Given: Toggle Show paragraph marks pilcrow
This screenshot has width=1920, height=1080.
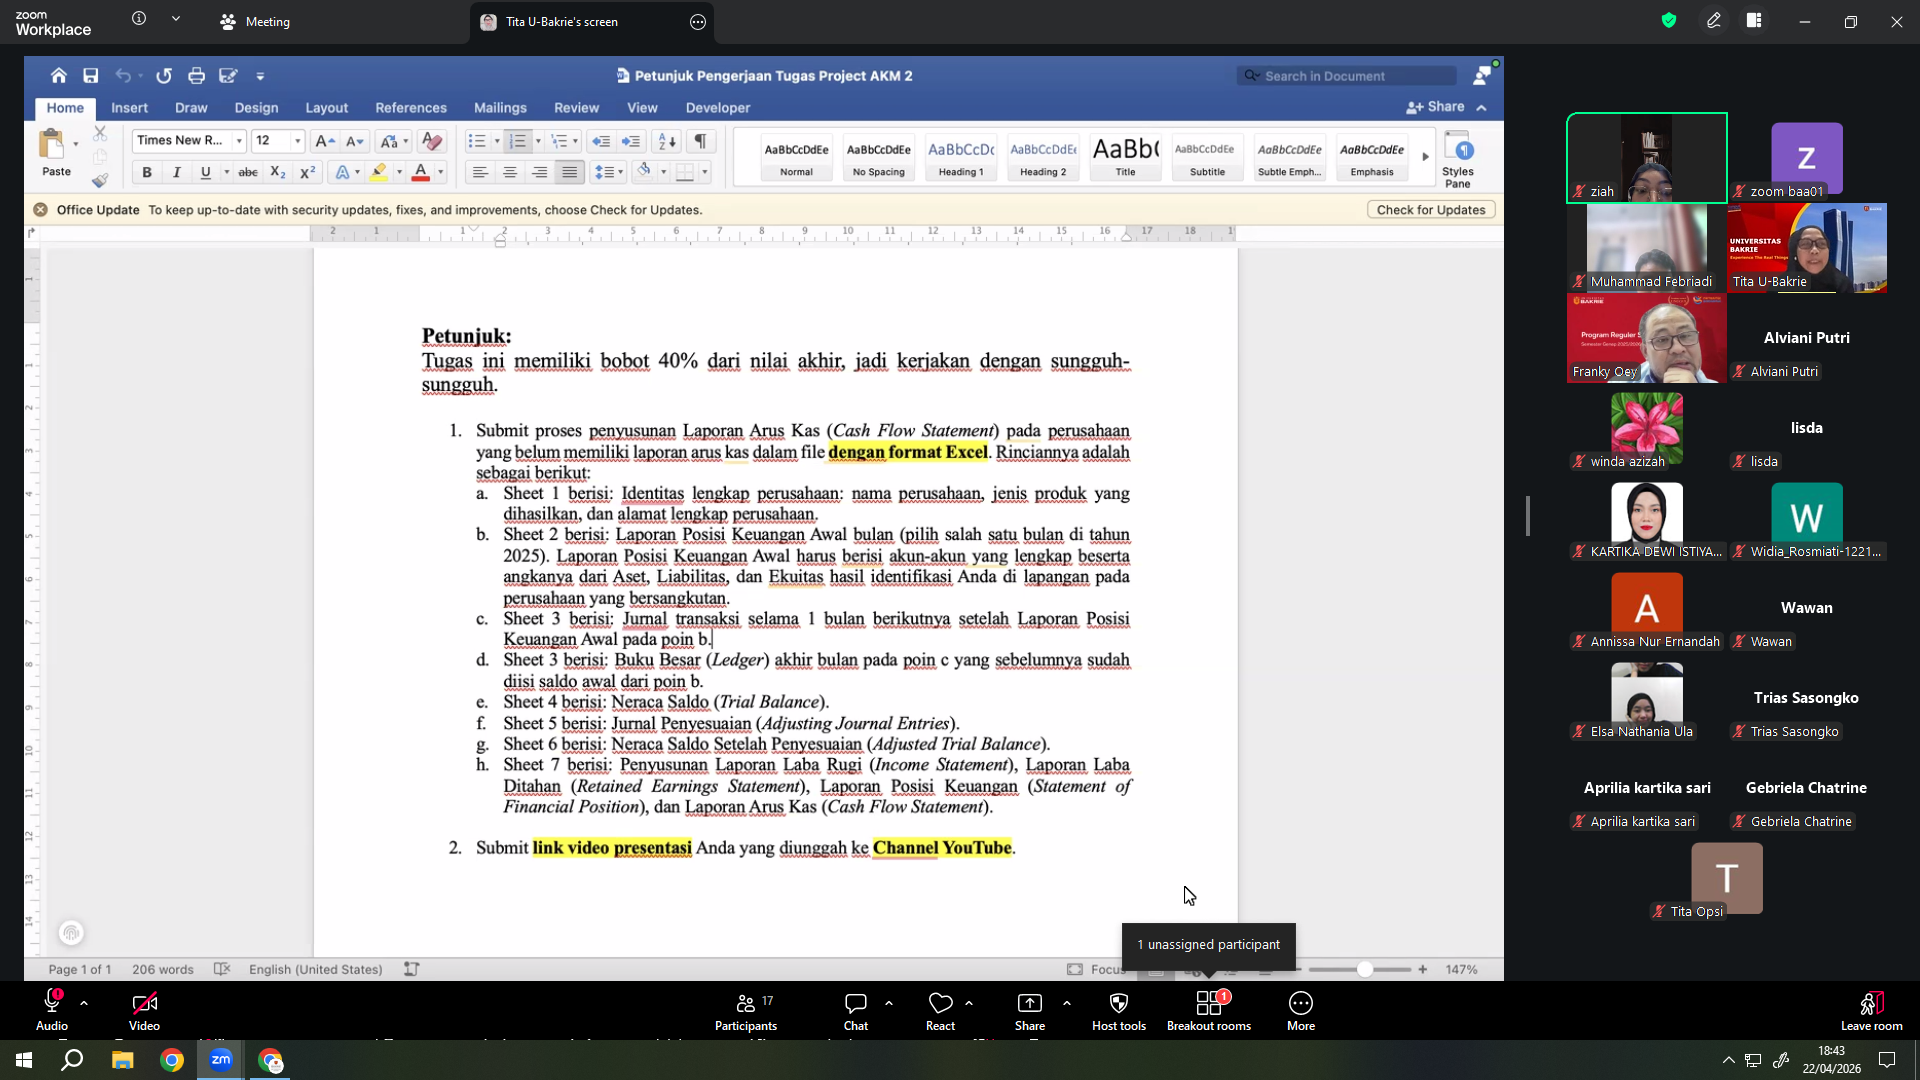Looking at the screenshot, I should 701,141.
